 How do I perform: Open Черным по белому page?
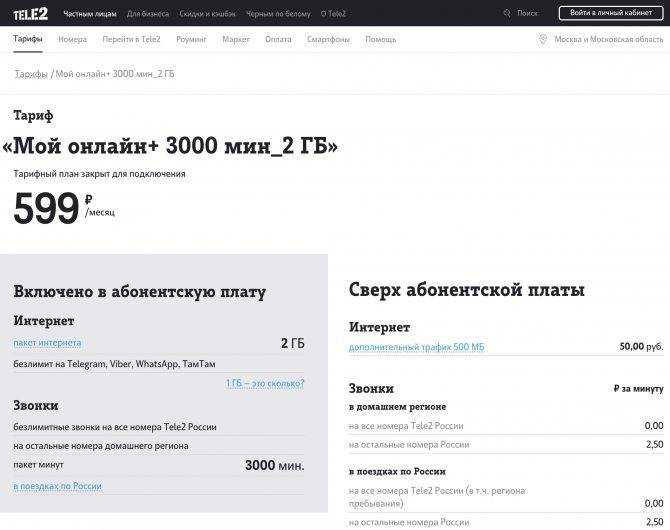pyautogui.click(x=278, y=14)
